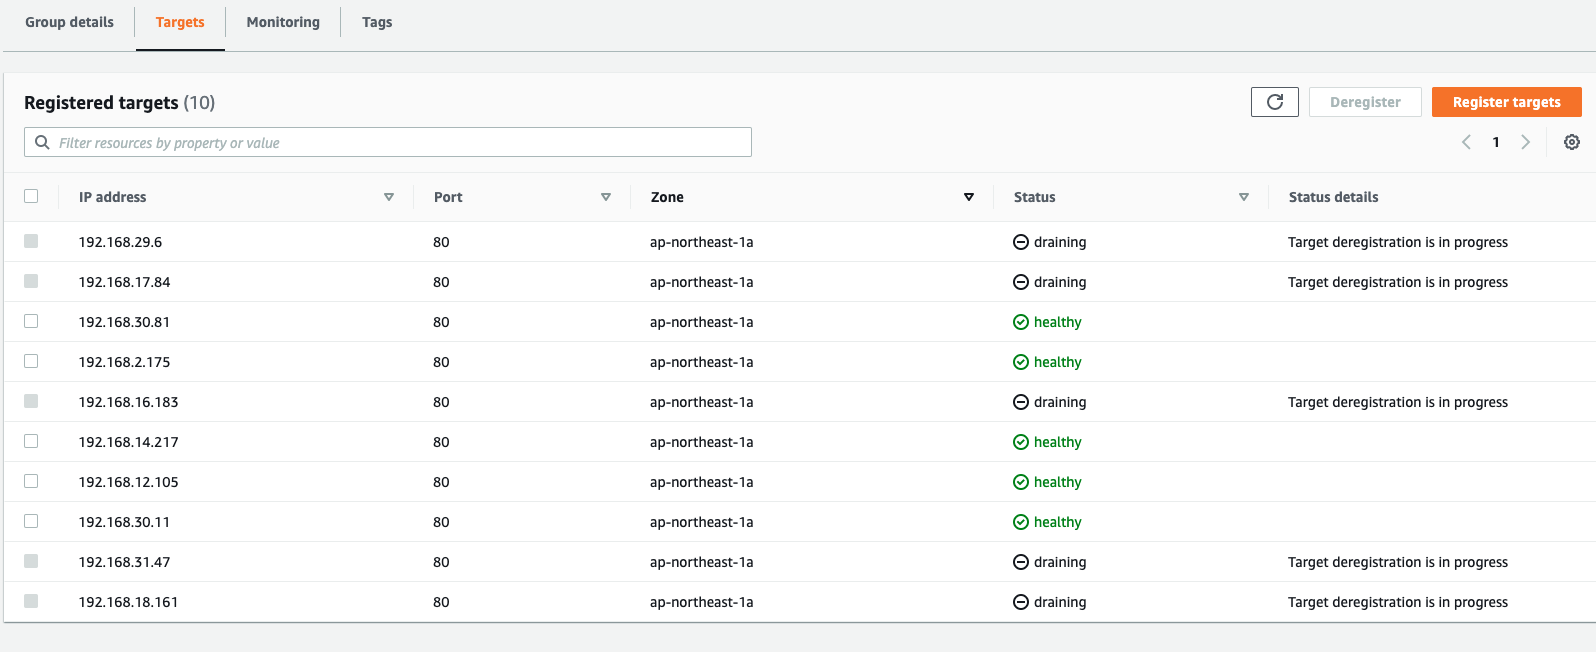Viewport: 1596px width, 652px height.
Task: Sort by IP address column arrow
Action: click(x=389, y=197)
